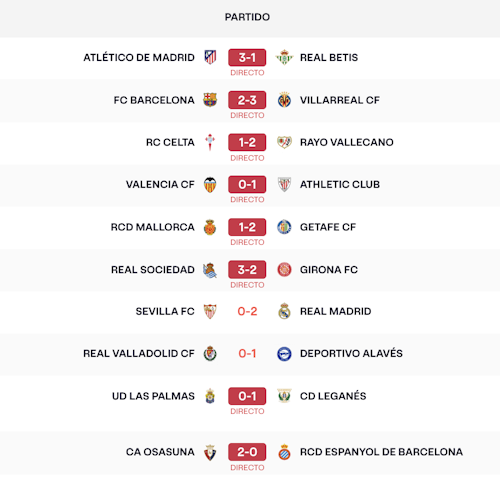Open the live 0-1 Valencia vs Athletic score
Image resolution: width=500 pixels, height=490 pixels.
click(x=247, y=184)
